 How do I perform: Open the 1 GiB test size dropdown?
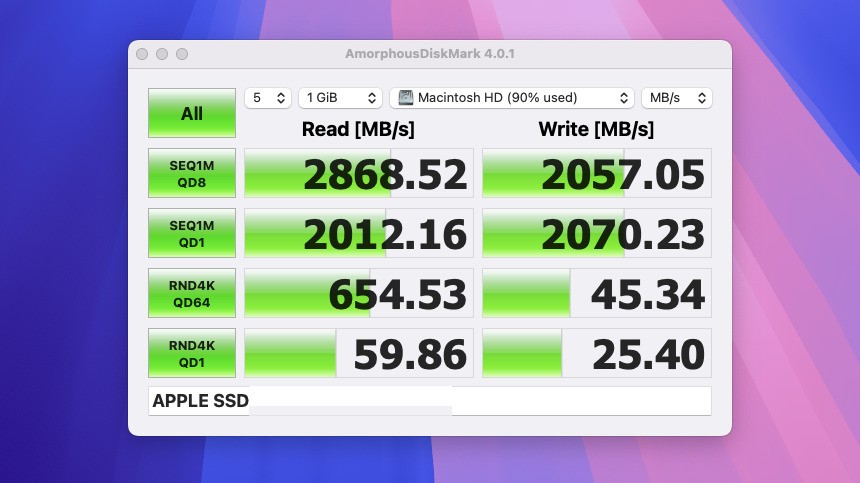[x=340, y=98]
